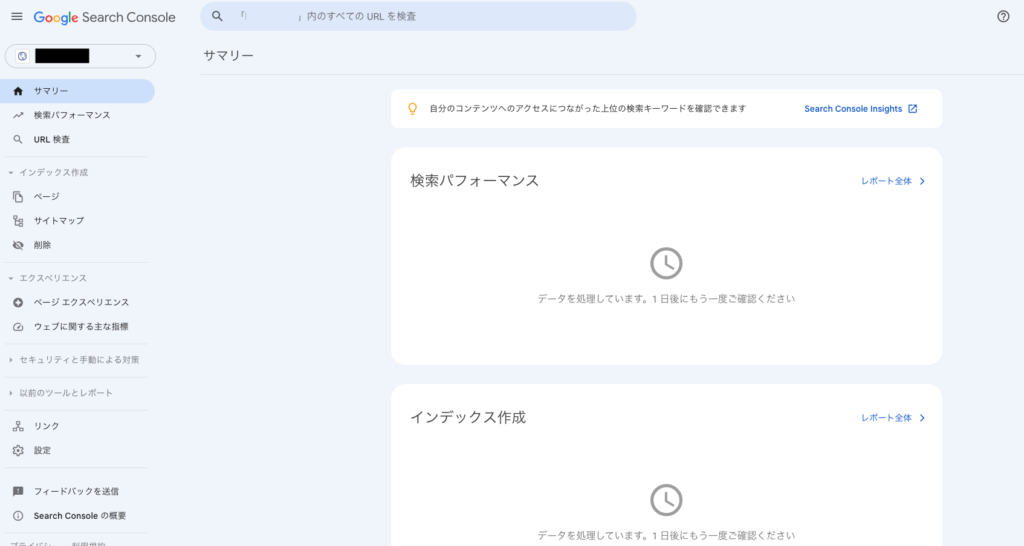Click the pages icon beside ページ
This screenshot has height=546, width=1024.
coord(18,197)
